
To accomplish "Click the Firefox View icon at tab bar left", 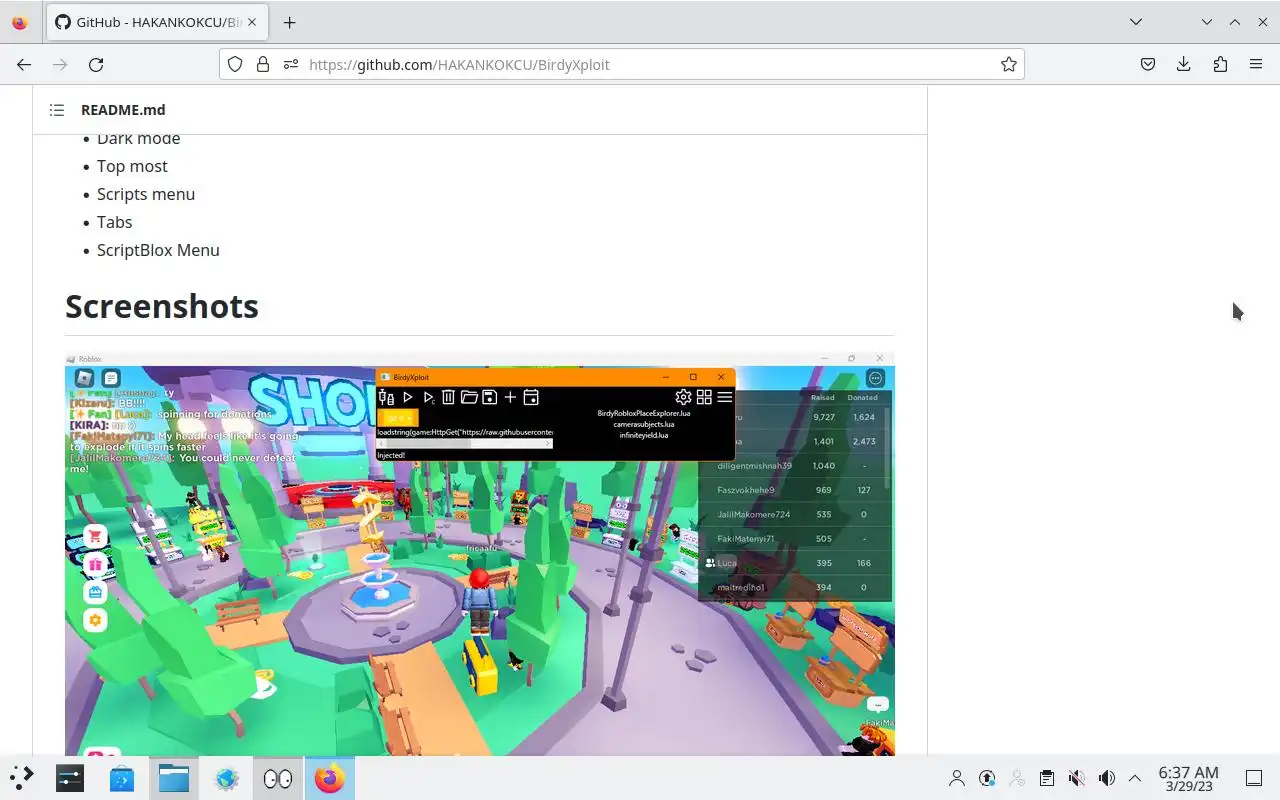I will point(20,22).
